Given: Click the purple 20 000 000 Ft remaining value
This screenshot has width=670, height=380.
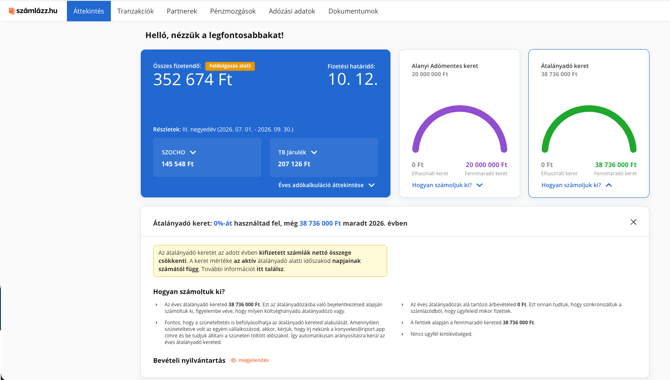Looking at the screenshot, I should tap(486, 165).
